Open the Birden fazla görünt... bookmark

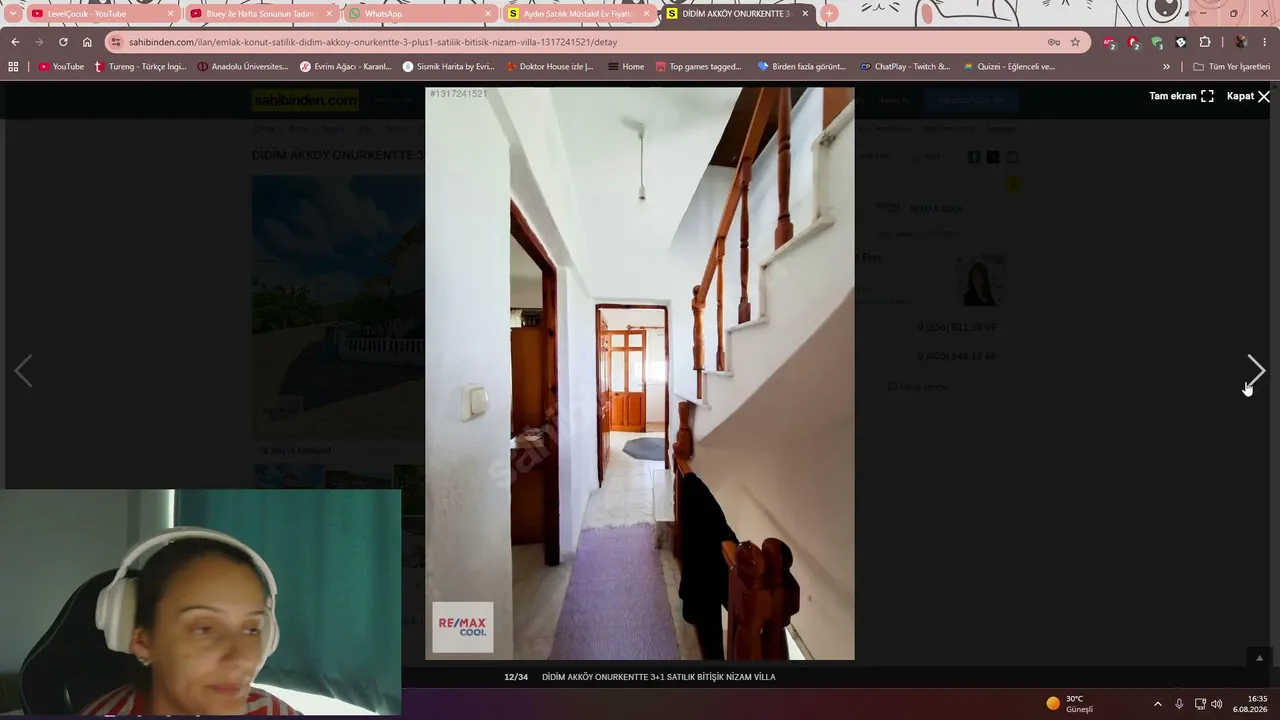click(x=802, y=67)
